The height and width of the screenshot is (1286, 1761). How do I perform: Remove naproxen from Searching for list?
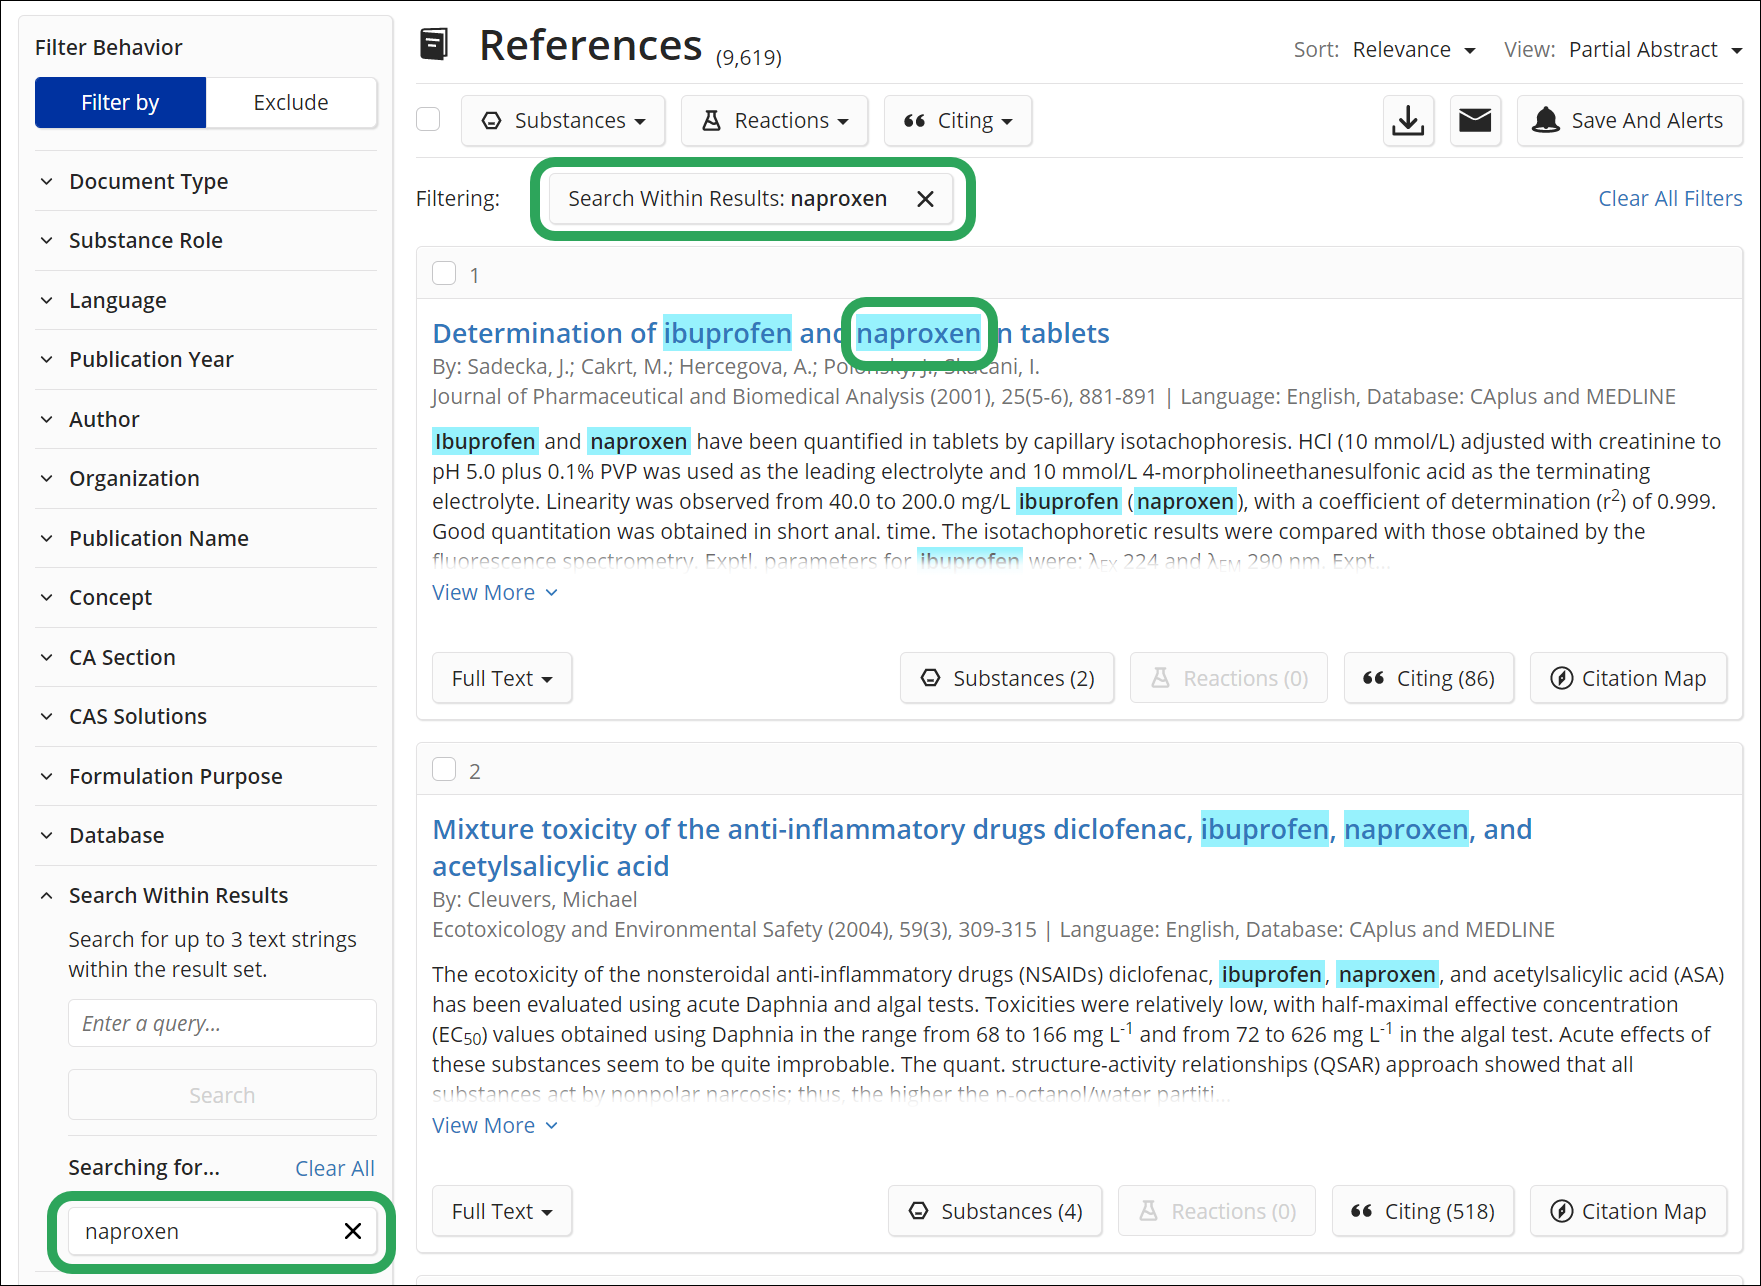click(x=353, y=1231)
